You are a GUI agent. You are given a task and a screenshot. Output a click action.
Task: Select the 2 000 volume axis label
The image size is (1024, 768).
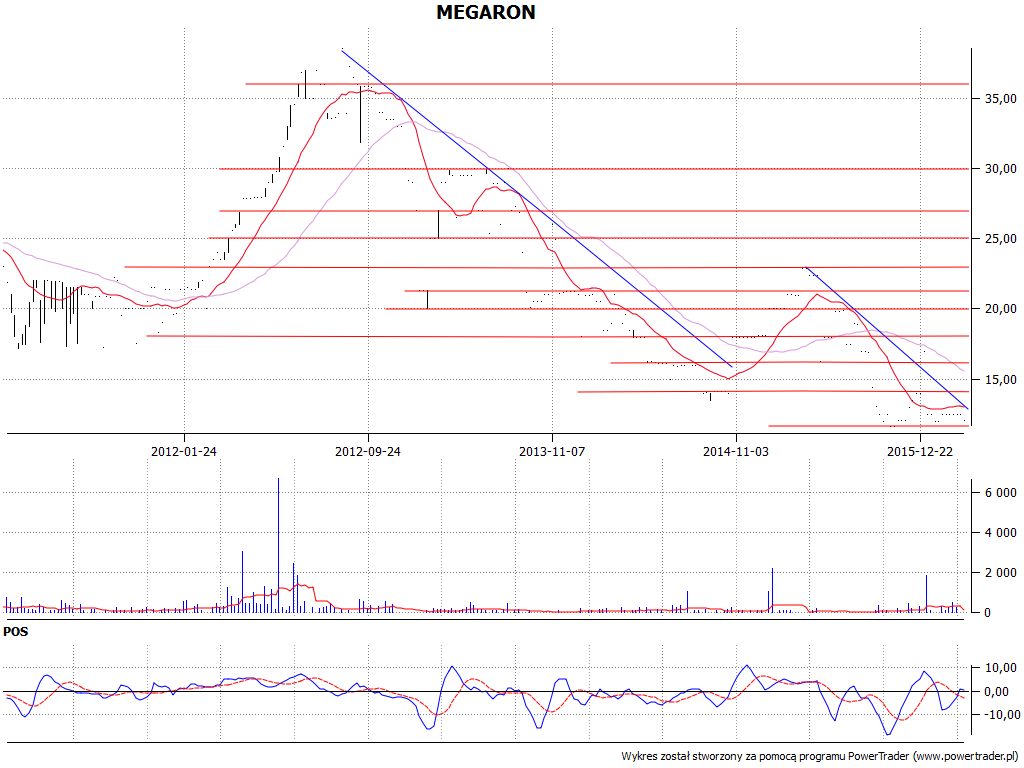(x=1000, y=573)
